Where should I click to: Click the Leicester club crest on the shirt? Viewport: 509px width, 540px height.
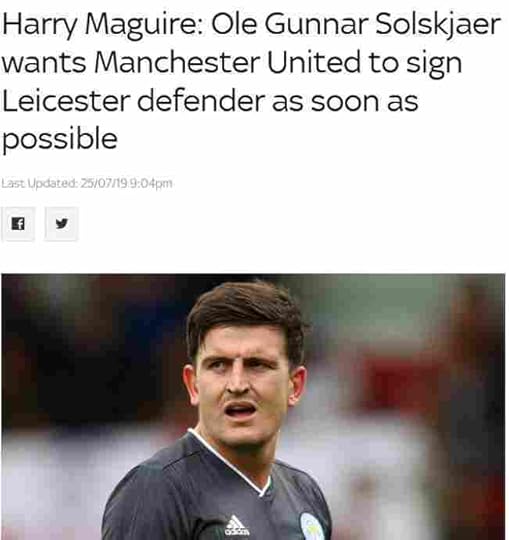click(312, 527)
